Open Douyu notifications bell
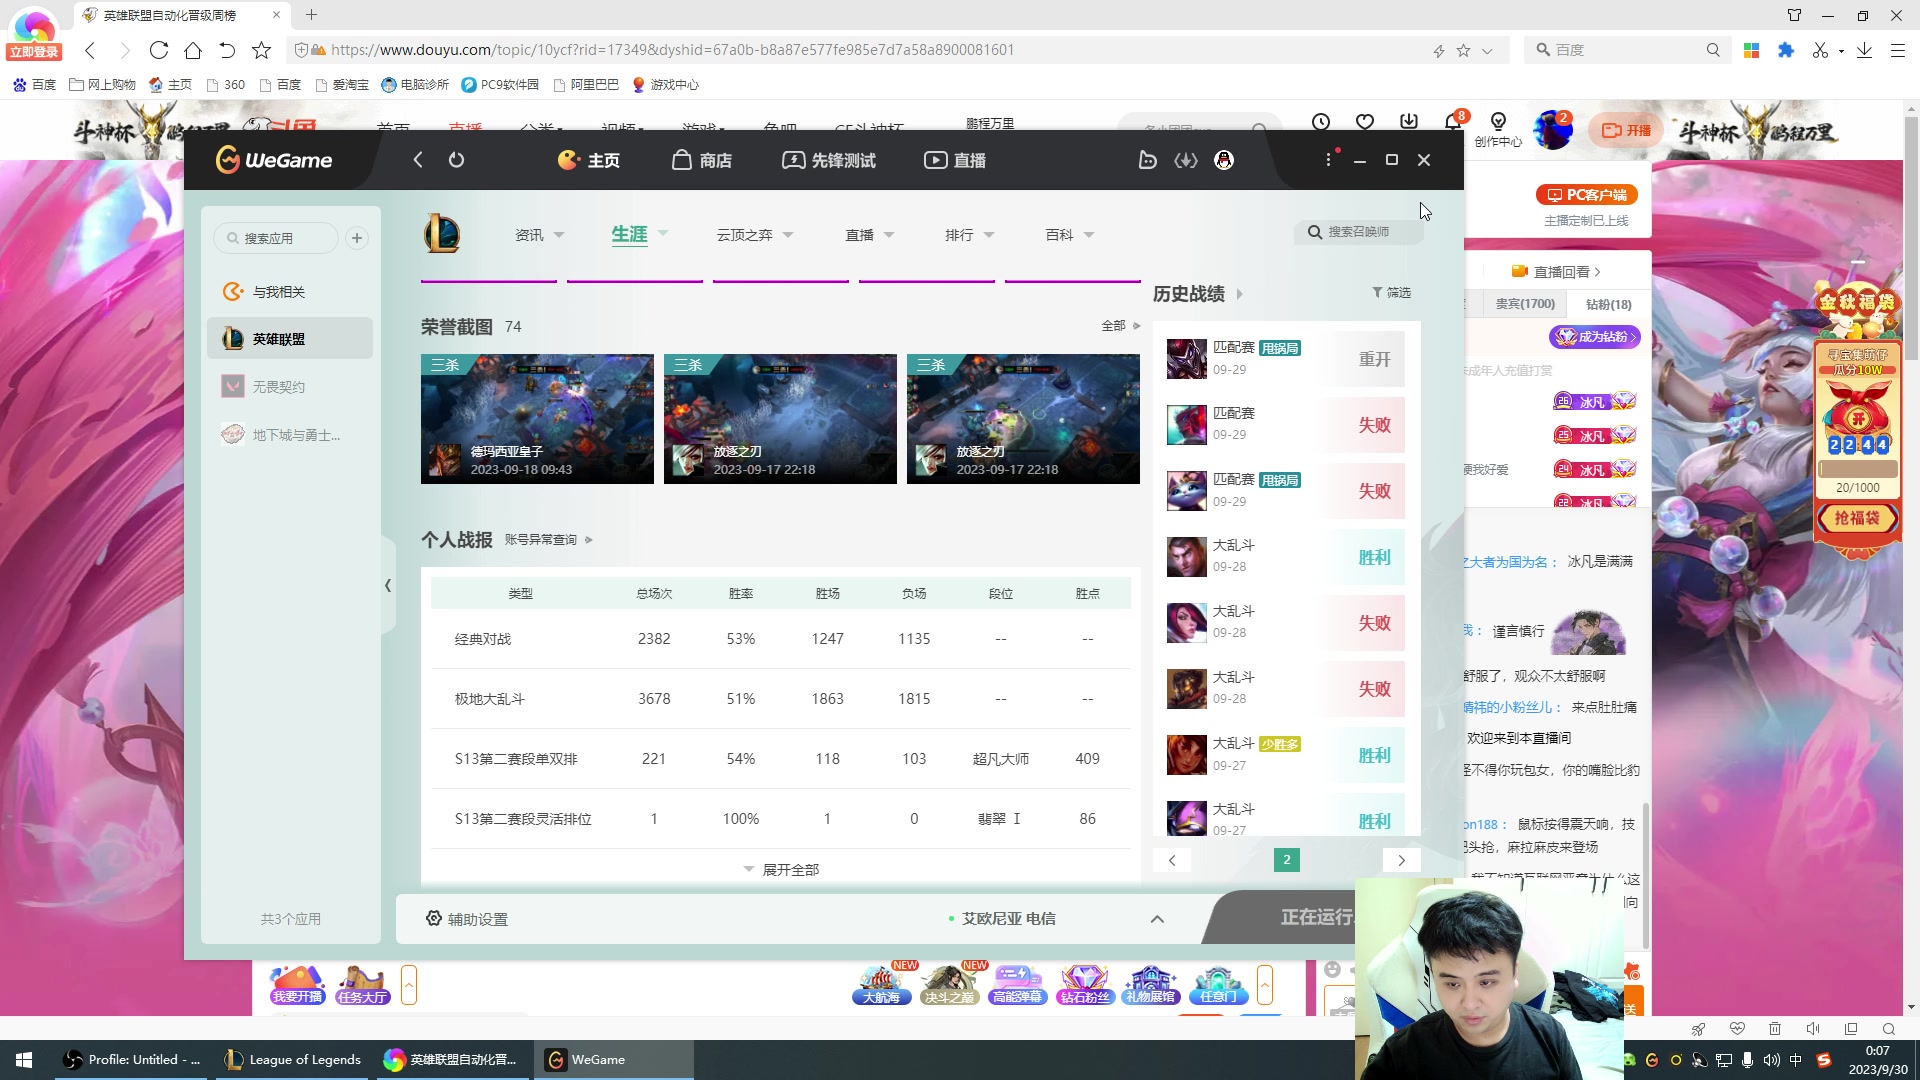 (1454, 122)
